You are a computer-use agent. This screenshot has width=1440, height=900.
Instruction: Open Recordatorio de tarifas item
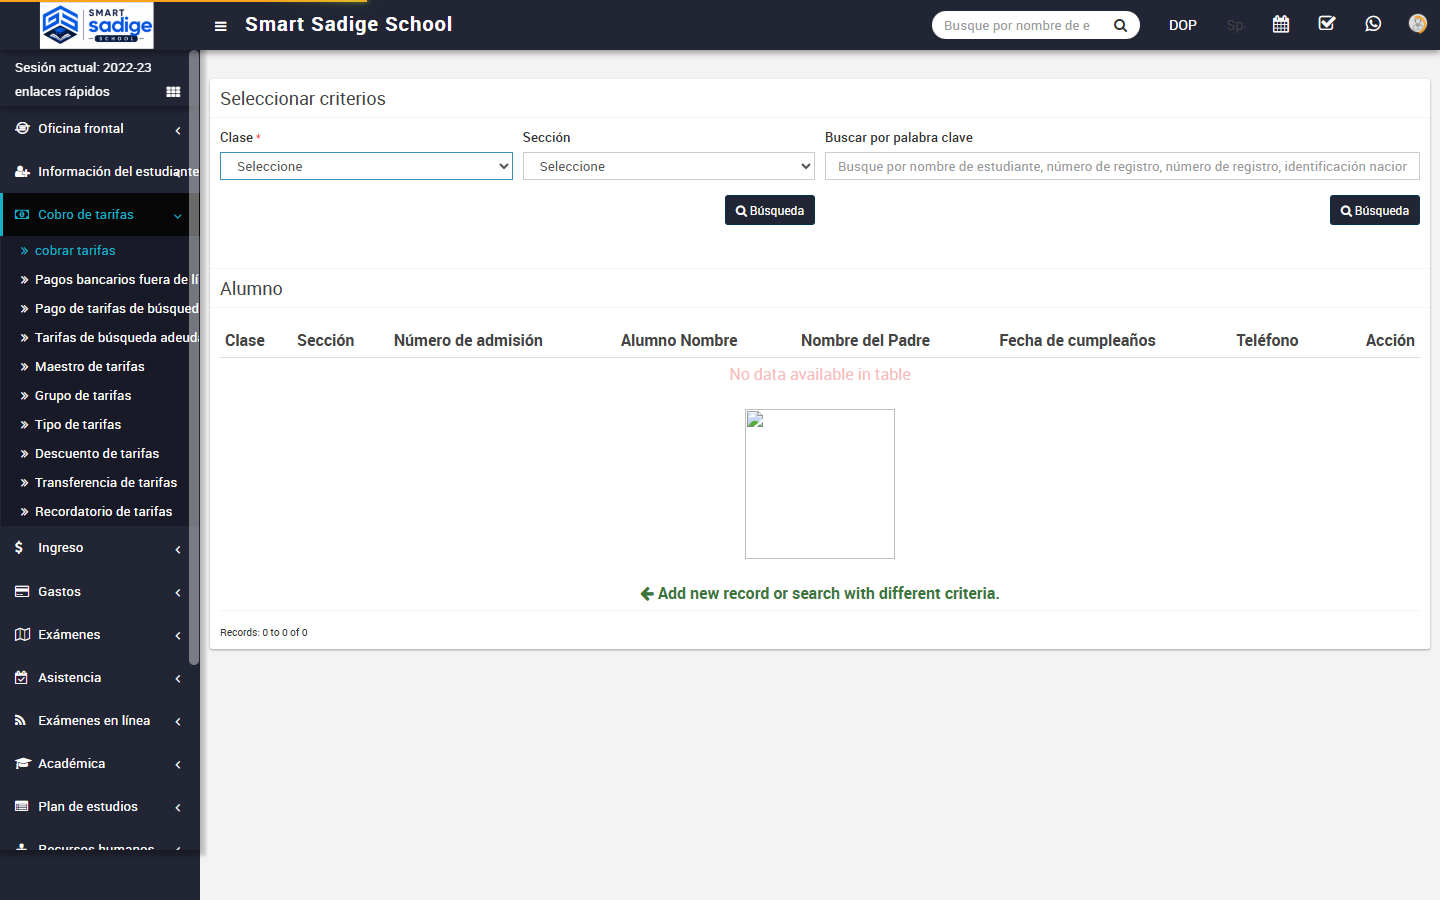103,511
